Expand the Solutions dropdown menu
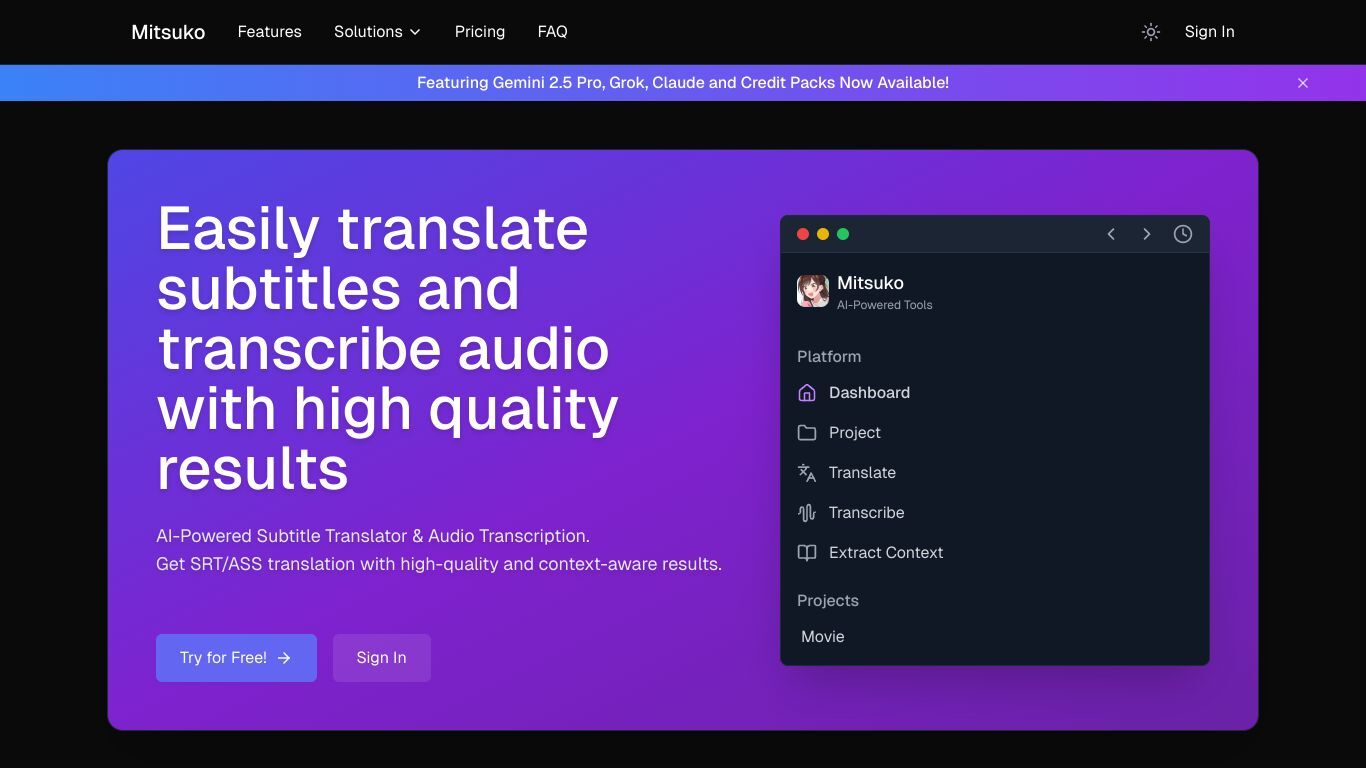Viewport: 1366px width, 768px height. (378, 32)
